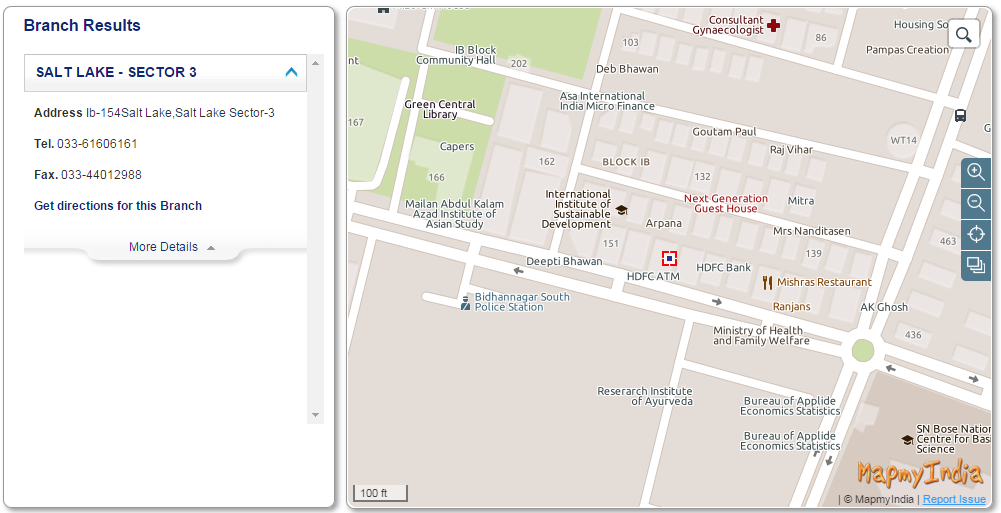This screenshot has width=1001, height=513.
Task: Open Get directions for this Branch
Action: click(118, 206)
